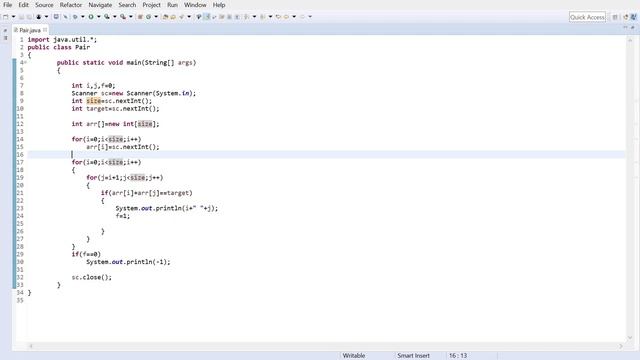Screen dimensions: 640x360
Task: Open the Next Annotation dropdown arrow
Action: [x=254, y=17]
